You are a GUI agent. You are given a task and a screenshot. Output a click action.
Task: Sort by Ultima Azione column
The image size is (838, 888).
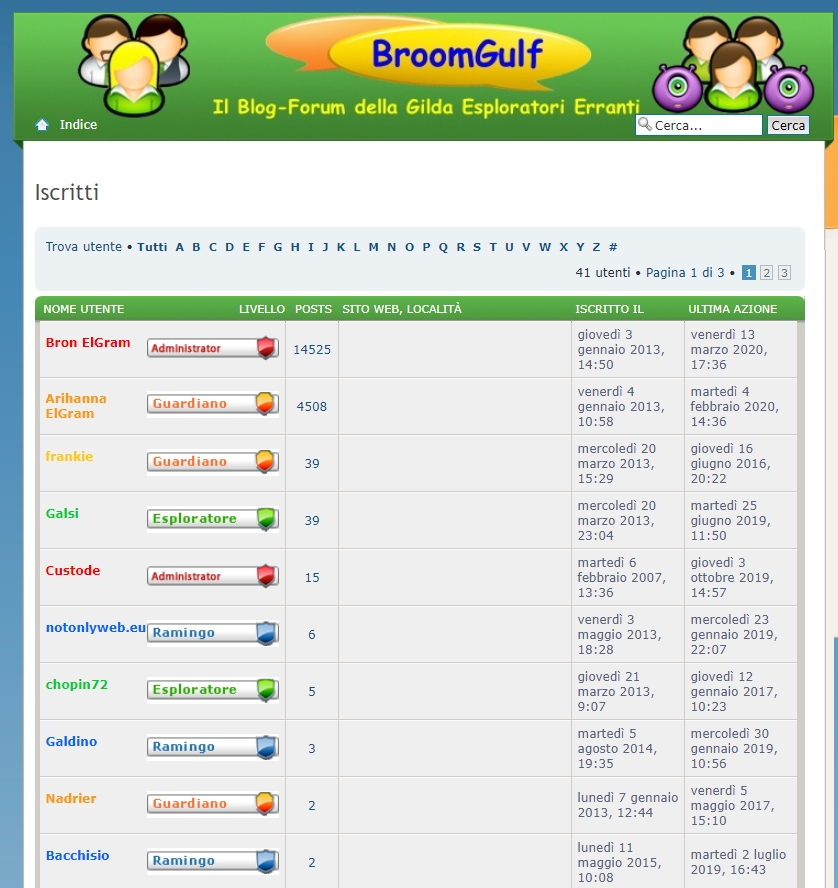733,309
